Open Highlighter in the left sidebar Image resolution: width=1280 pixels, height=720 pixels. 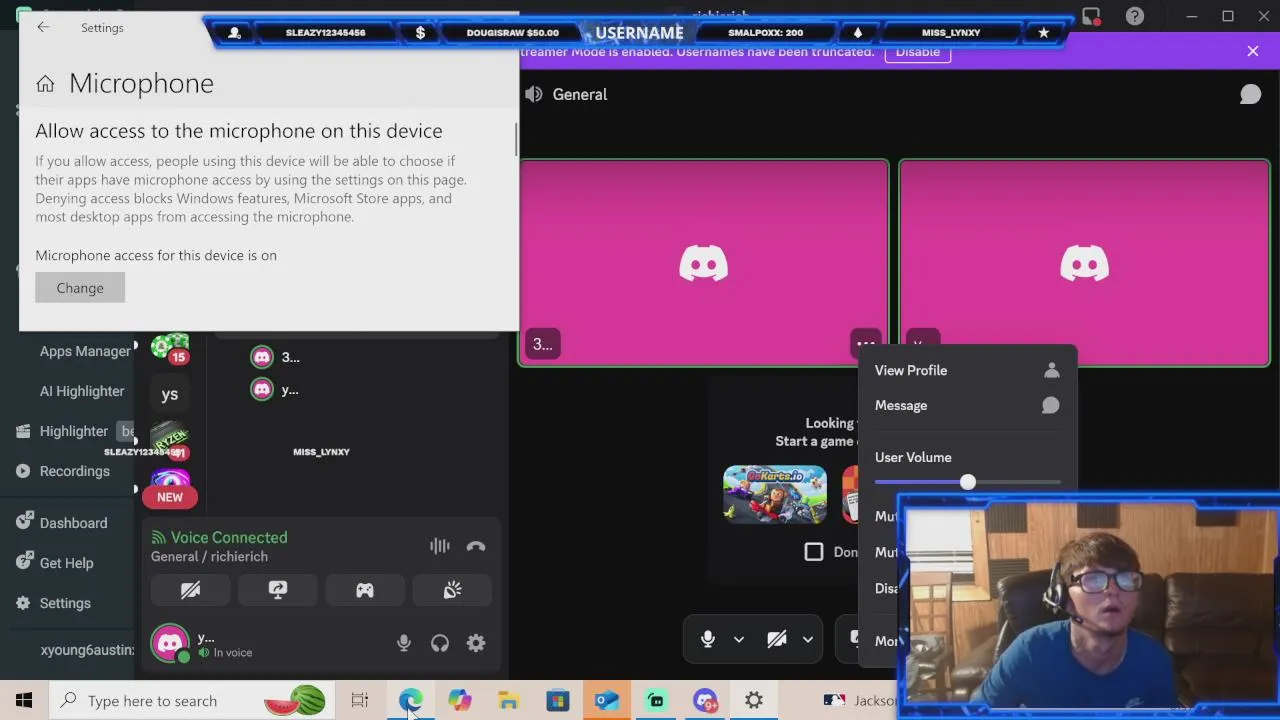(x=74, y=431)
